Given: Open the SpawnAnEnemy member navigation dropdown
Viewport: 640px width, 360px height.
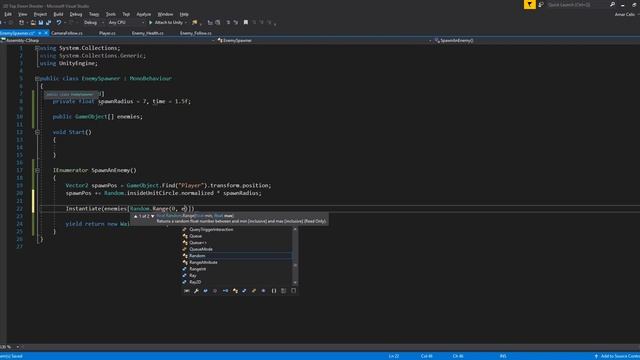Looking at the screenshot, I should 536,40.
